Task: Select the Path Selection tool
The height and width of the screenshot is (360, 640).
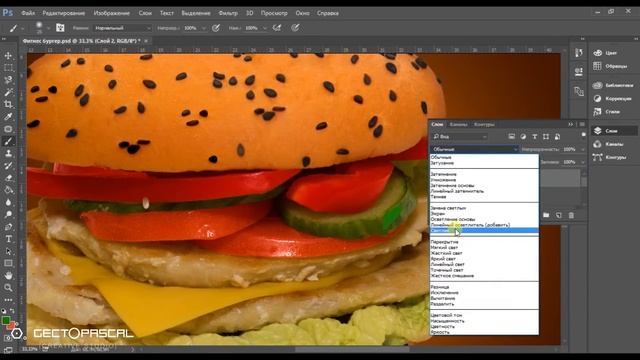Action: (8, 251)
